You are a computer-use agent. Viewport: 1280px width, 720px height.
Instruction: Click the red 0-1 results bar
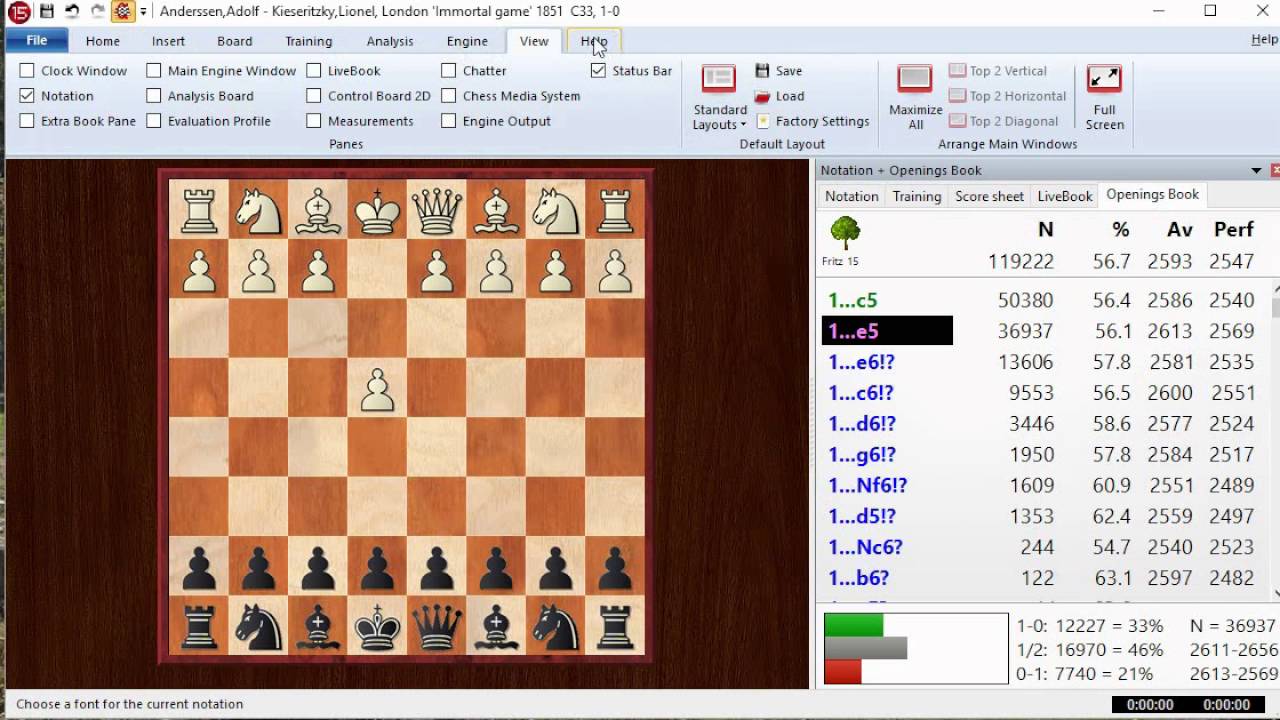[842, 672]
